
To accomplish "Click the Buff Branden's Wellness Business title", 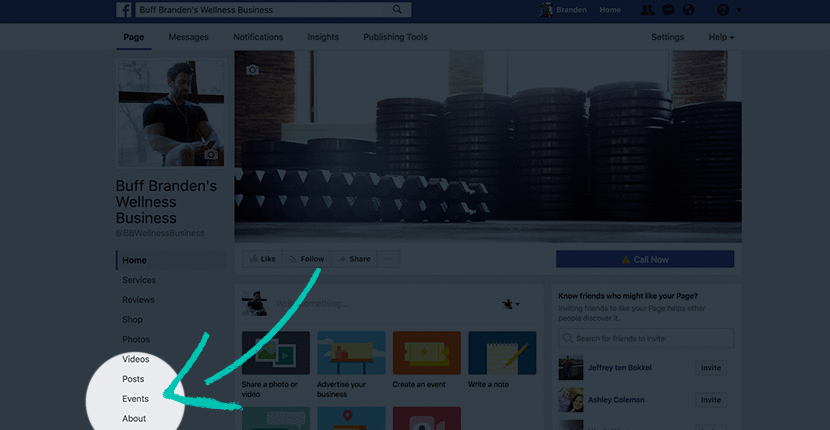I will pyautogui.click(x=166, y=202).
